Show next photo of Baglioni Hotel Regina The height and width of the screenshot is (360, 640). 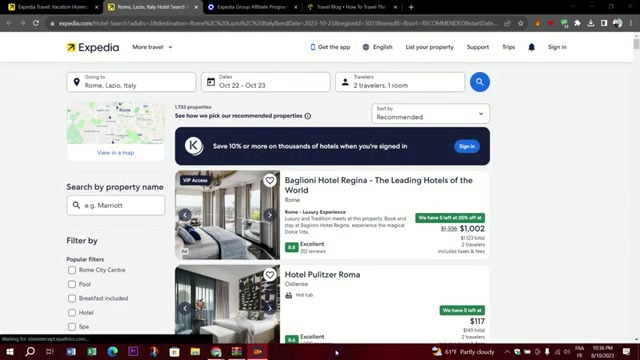tap(270, 215)
